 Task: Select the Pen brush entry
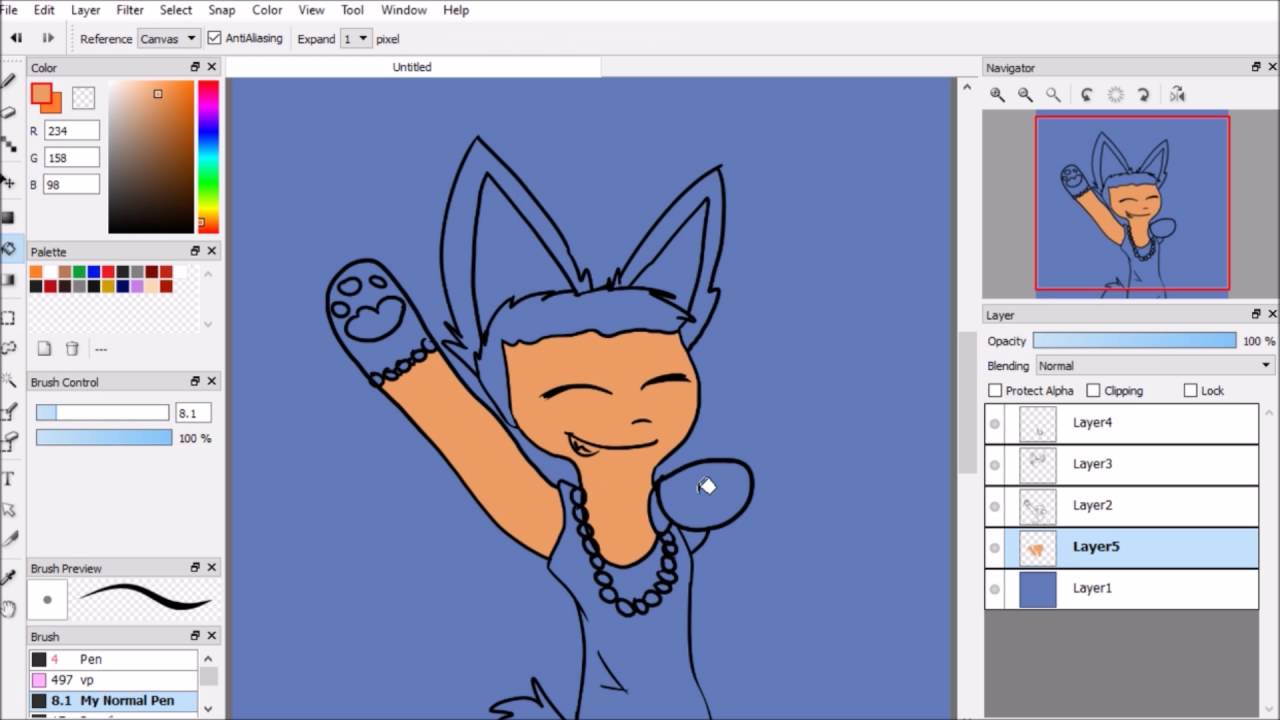(x=113, y=659)
